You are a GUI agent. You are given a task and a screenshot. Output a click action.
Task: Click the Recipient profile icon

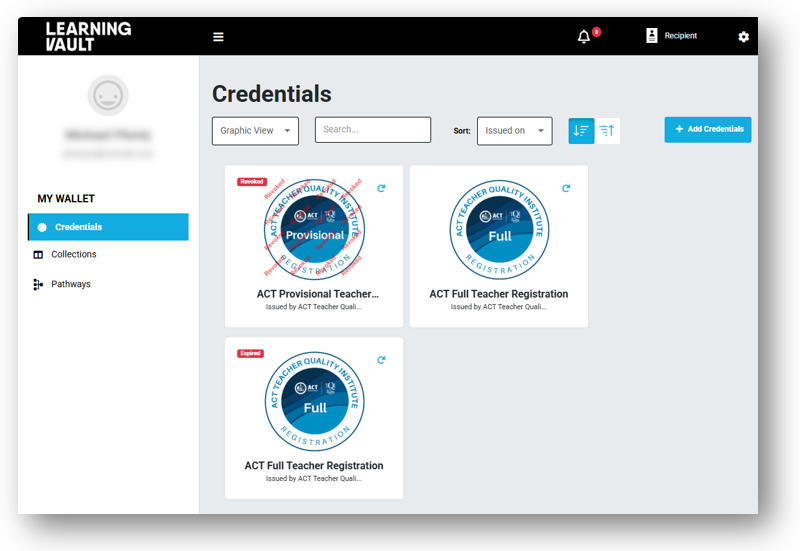tap(652, 35)
